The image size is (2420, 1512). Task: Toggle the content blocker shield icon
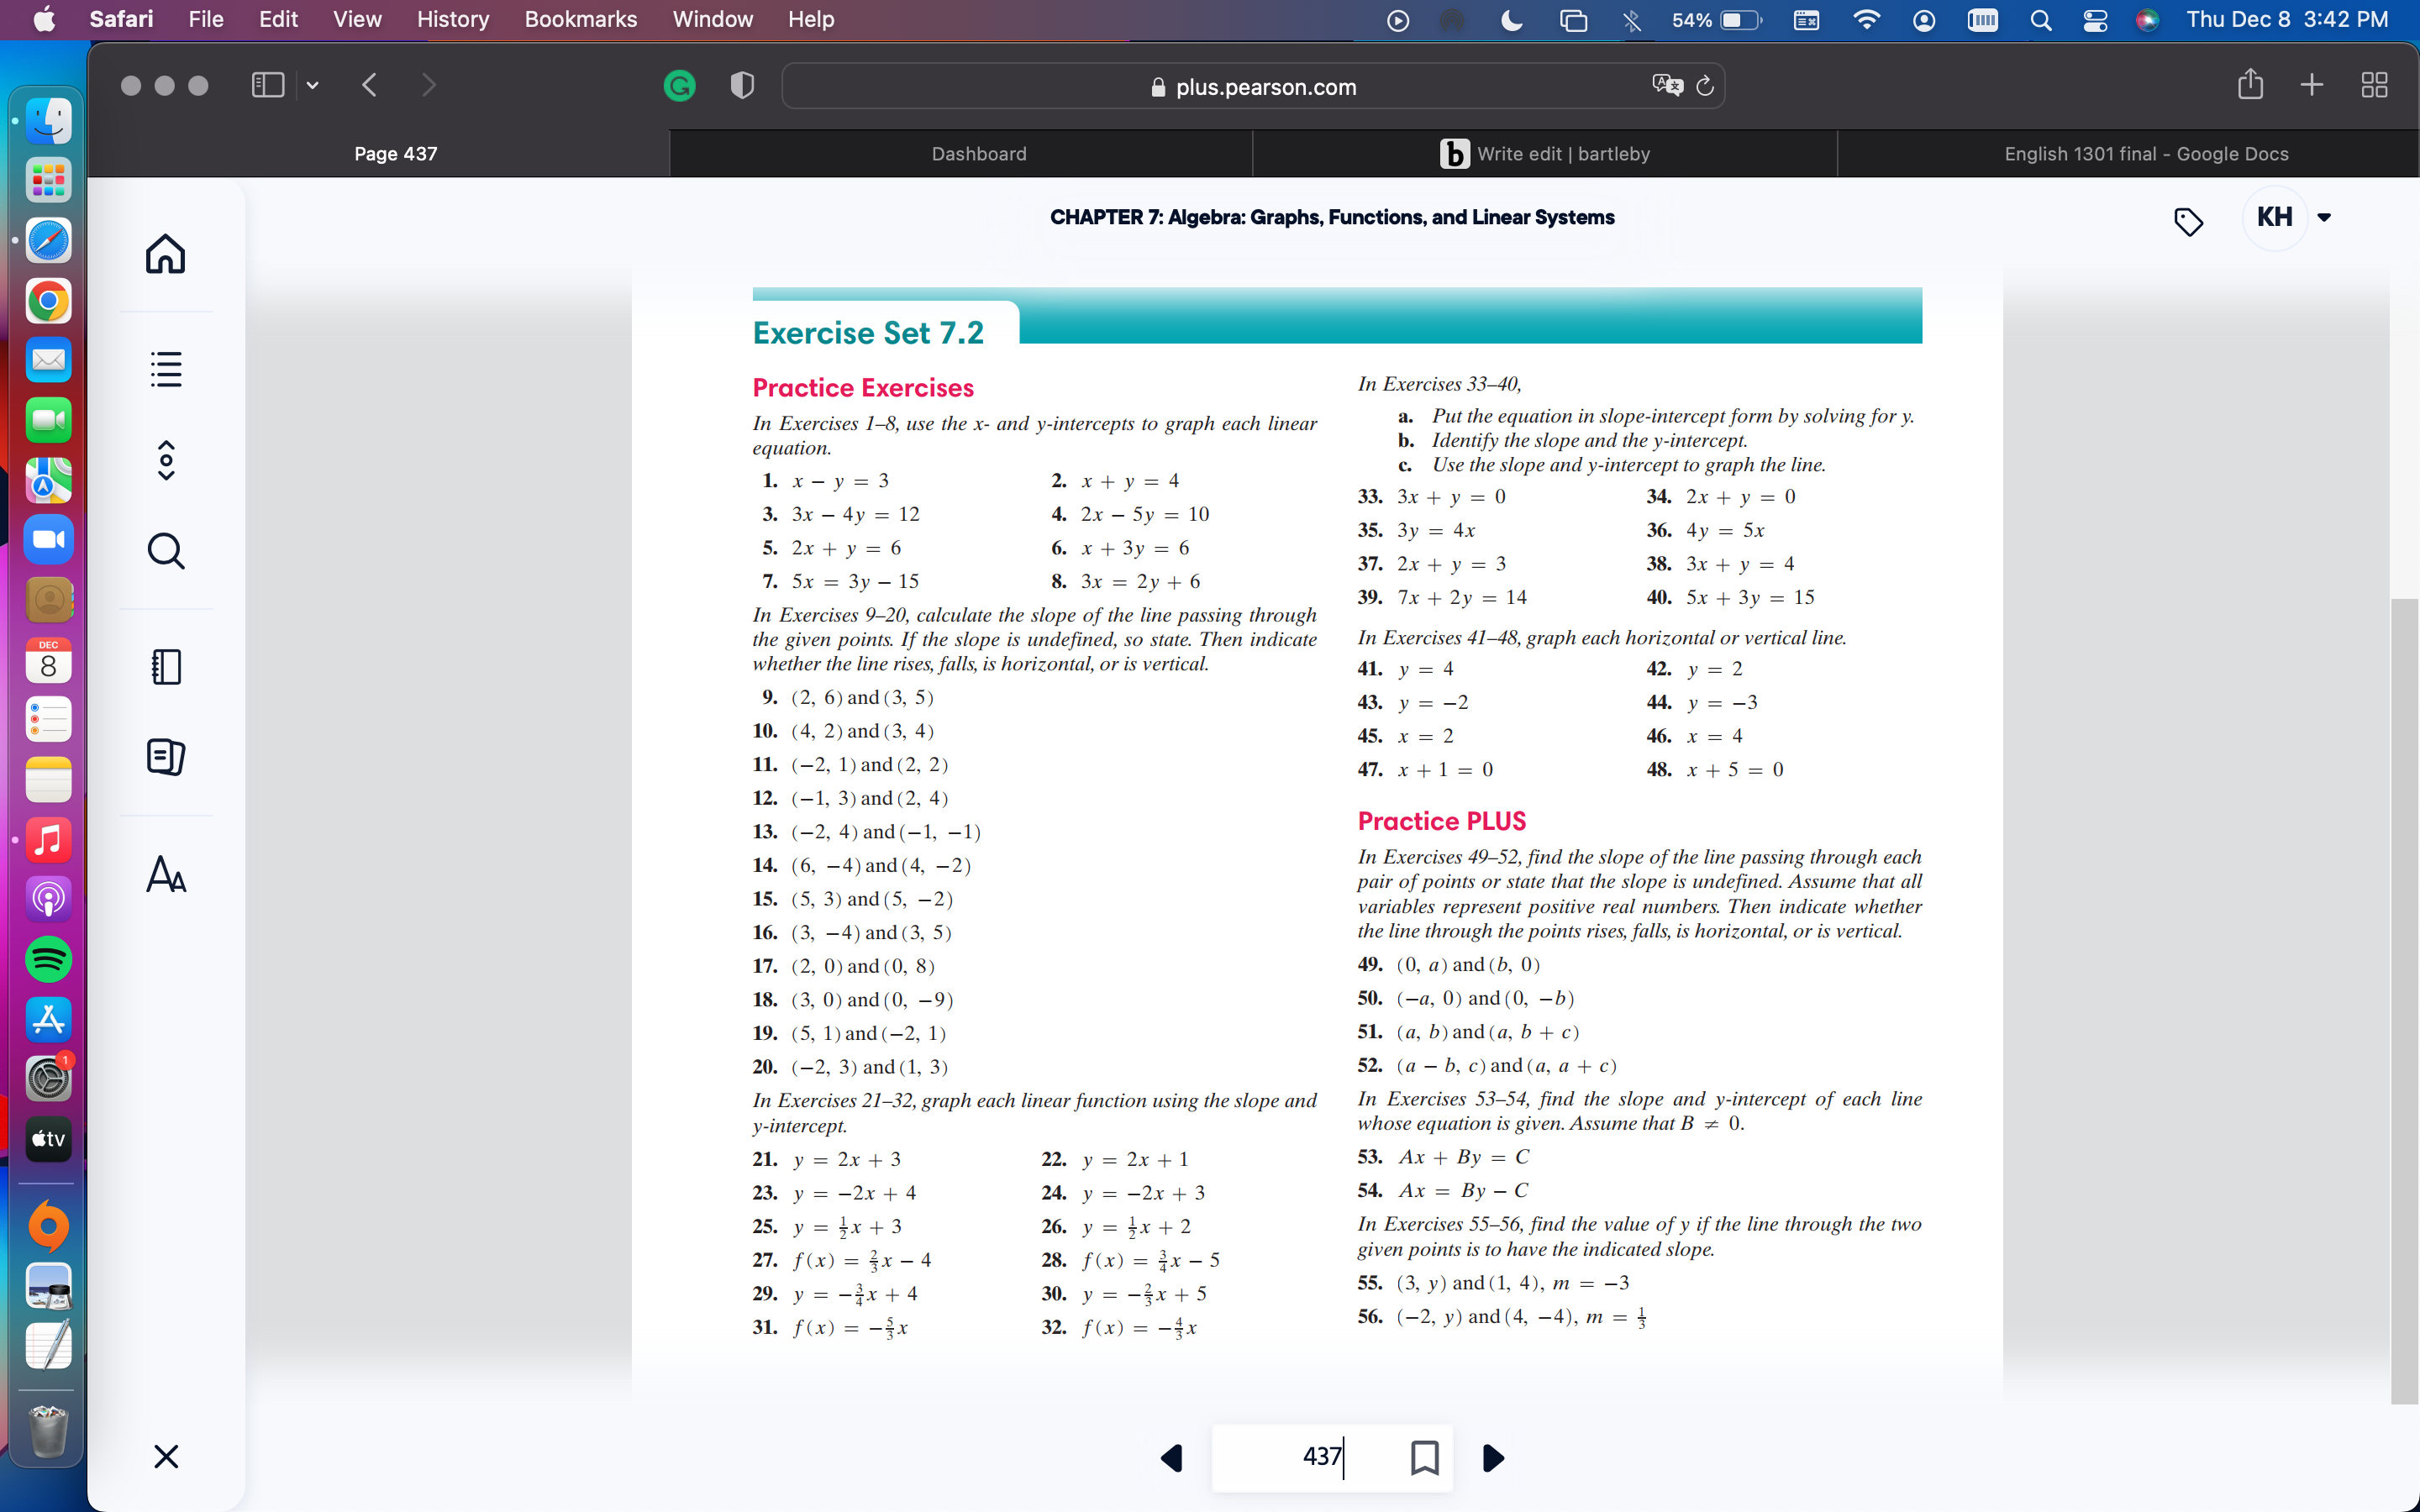click(x=741, y=86)
